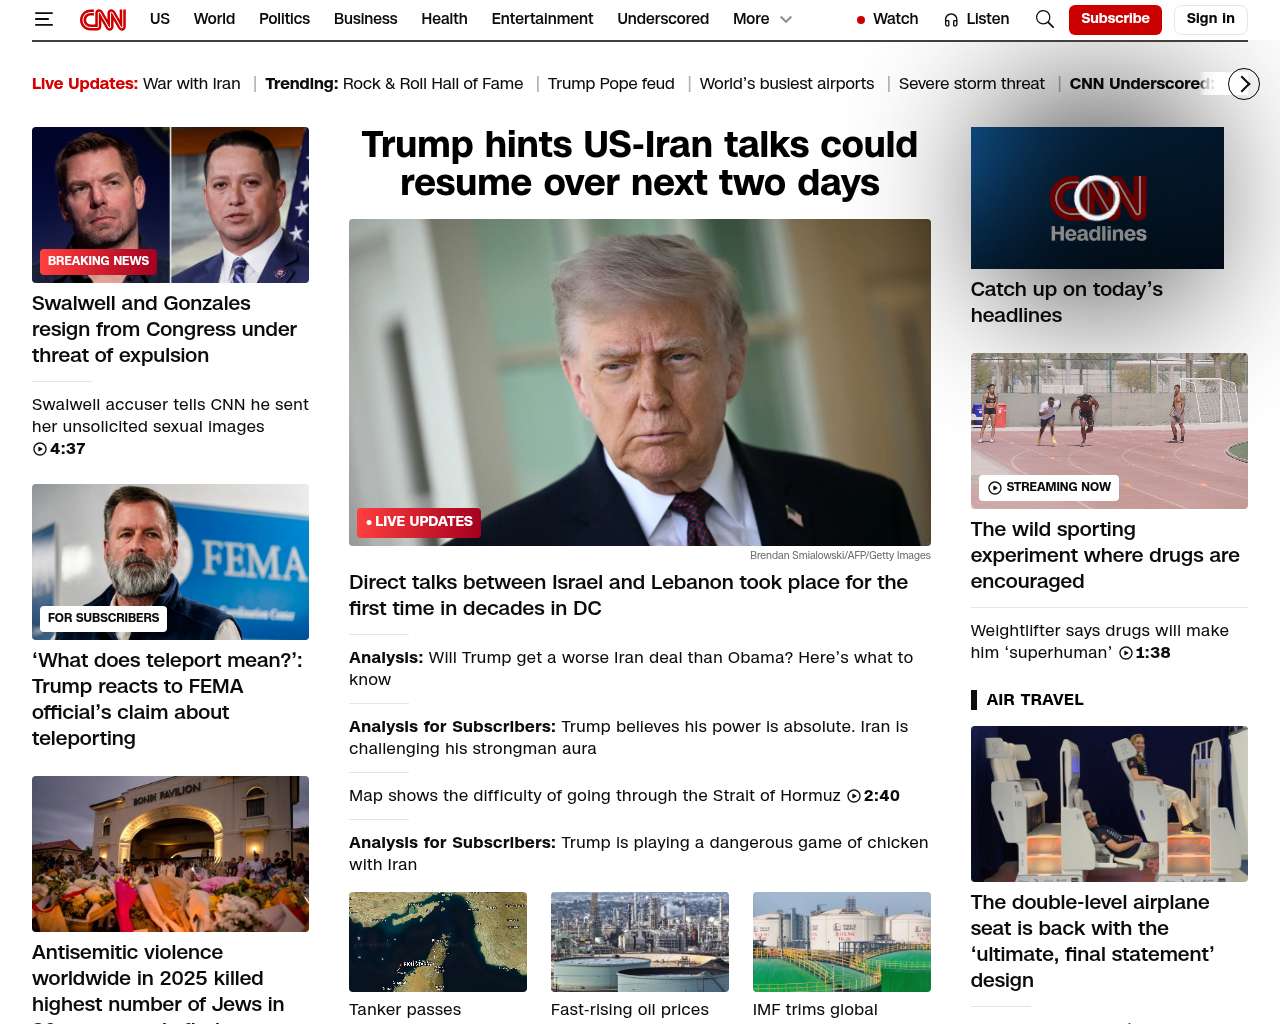
Task: Open the Bondi Pavilion flowers thumbnail
Action: (x=170, y=854)
